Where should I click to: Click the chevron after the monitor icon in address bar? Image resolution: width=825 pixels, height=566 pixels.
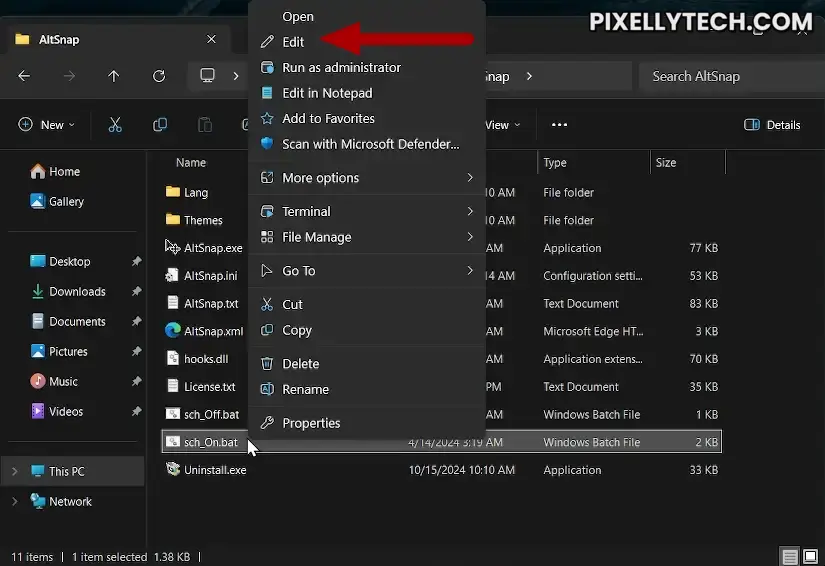tap(236, 76)
